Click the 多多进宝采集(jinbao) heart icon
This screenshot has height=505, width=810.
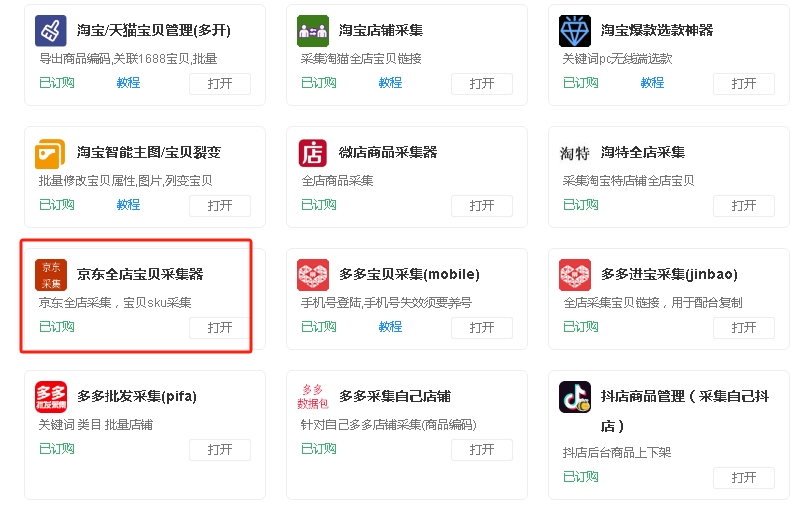574,275
